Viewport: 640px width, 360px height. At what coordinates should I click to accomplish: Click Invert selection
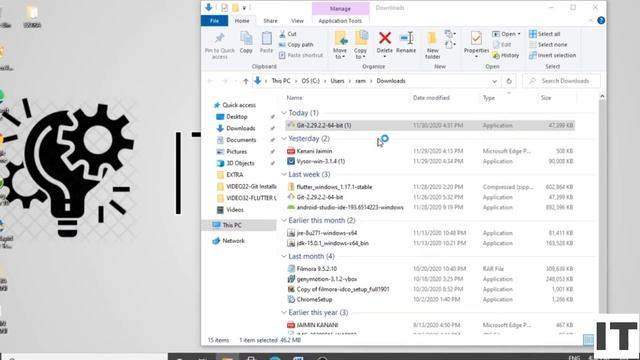pyautogui.click(x=553, y=55)
